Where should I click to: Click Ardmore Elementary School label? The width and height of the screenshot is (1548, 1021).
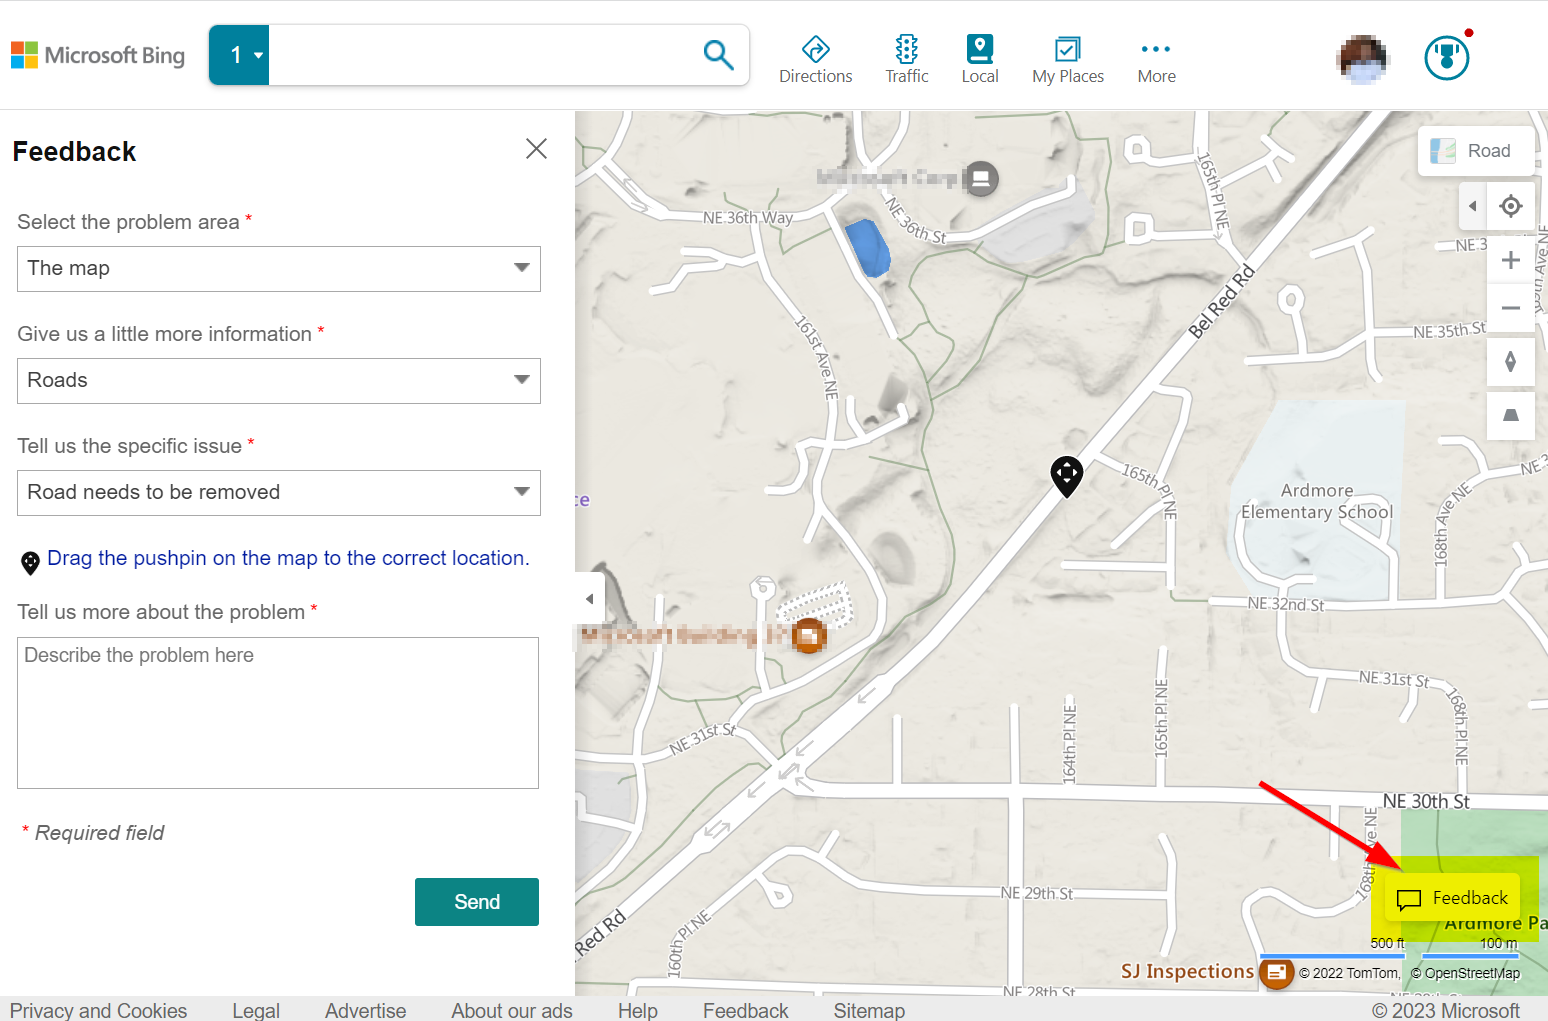(x=1317, y=501)
